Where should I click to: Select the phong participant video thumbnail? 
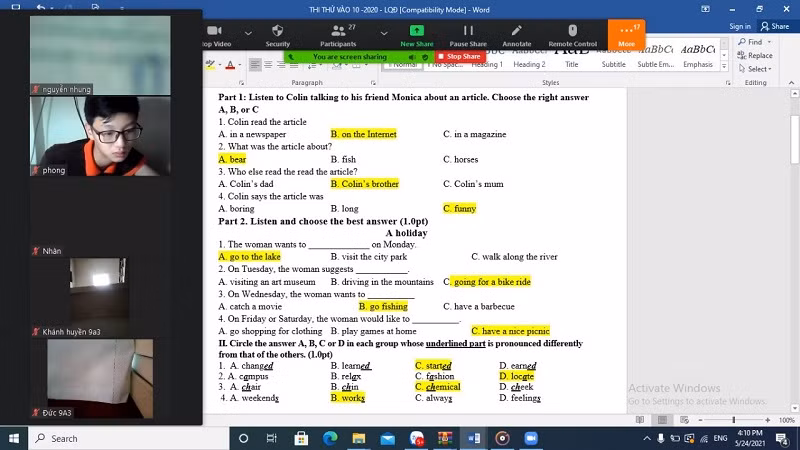[x=100, y=137]
